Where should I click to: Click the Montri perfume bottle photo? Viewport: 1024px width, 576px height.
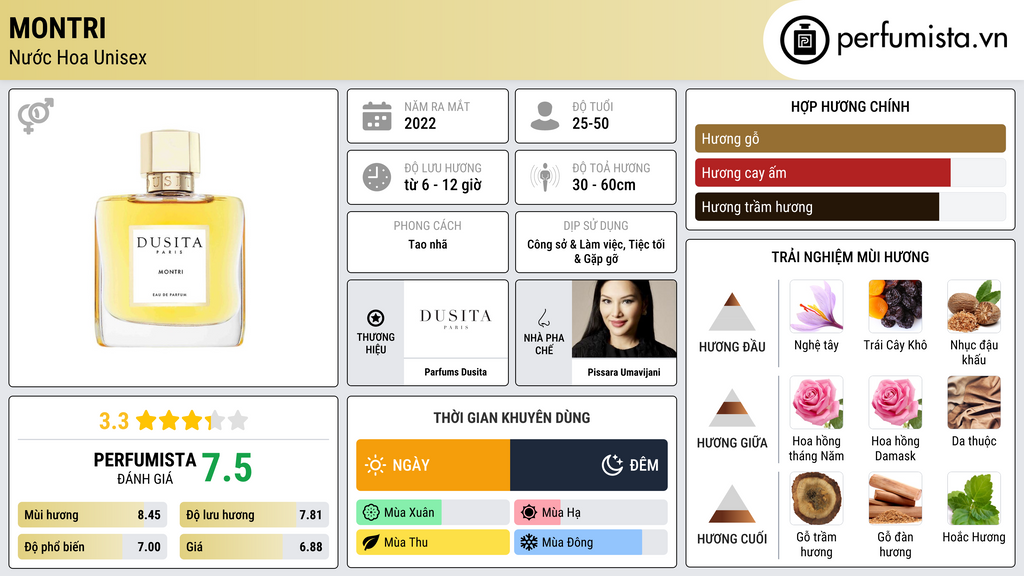pos(170,238)
